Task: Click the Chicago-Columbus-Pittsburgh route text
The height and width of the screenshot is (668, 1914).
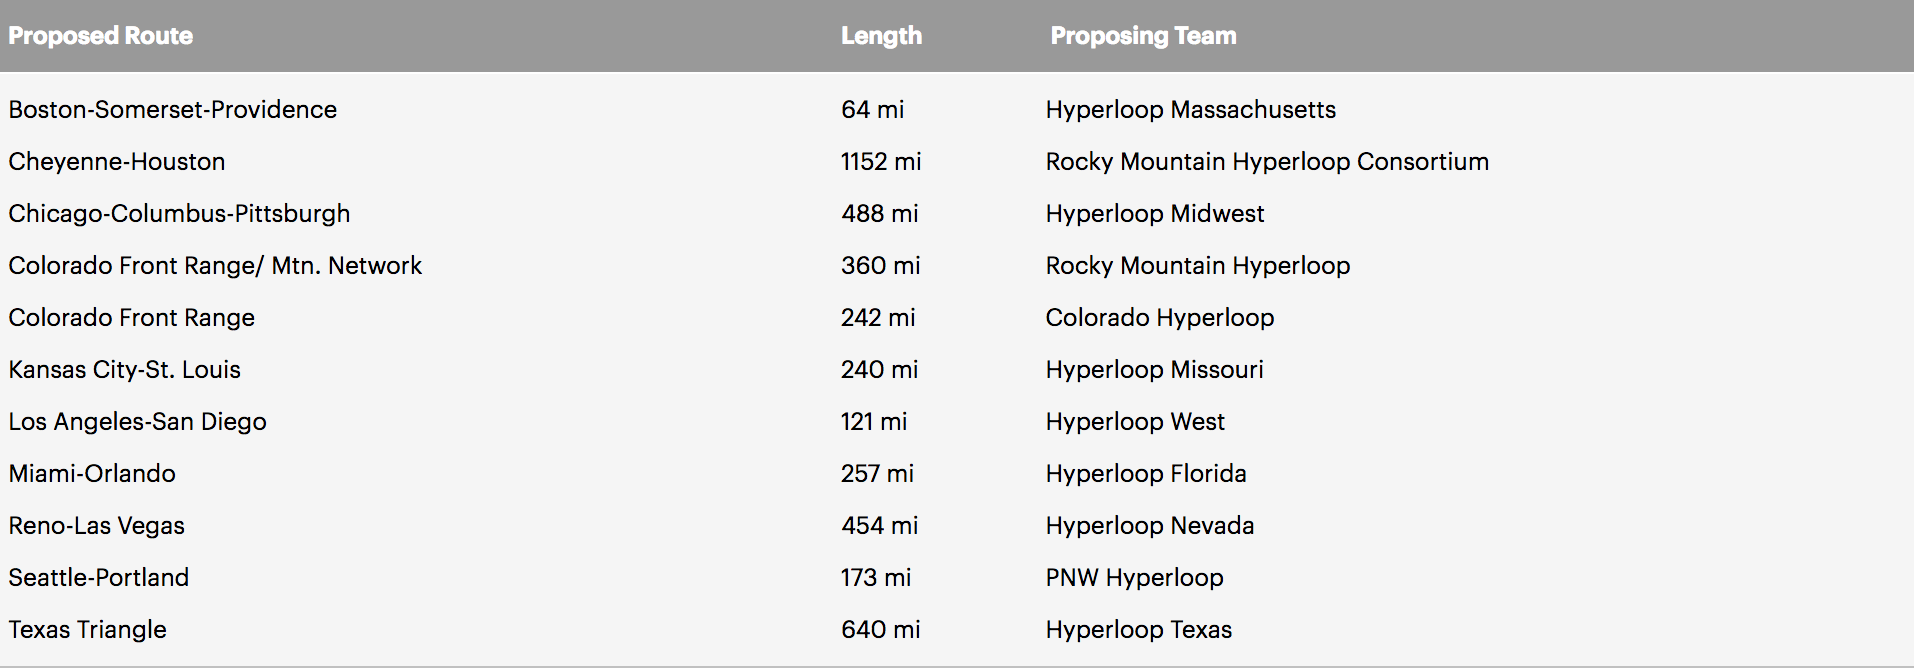Action: [x=179, y=213]
